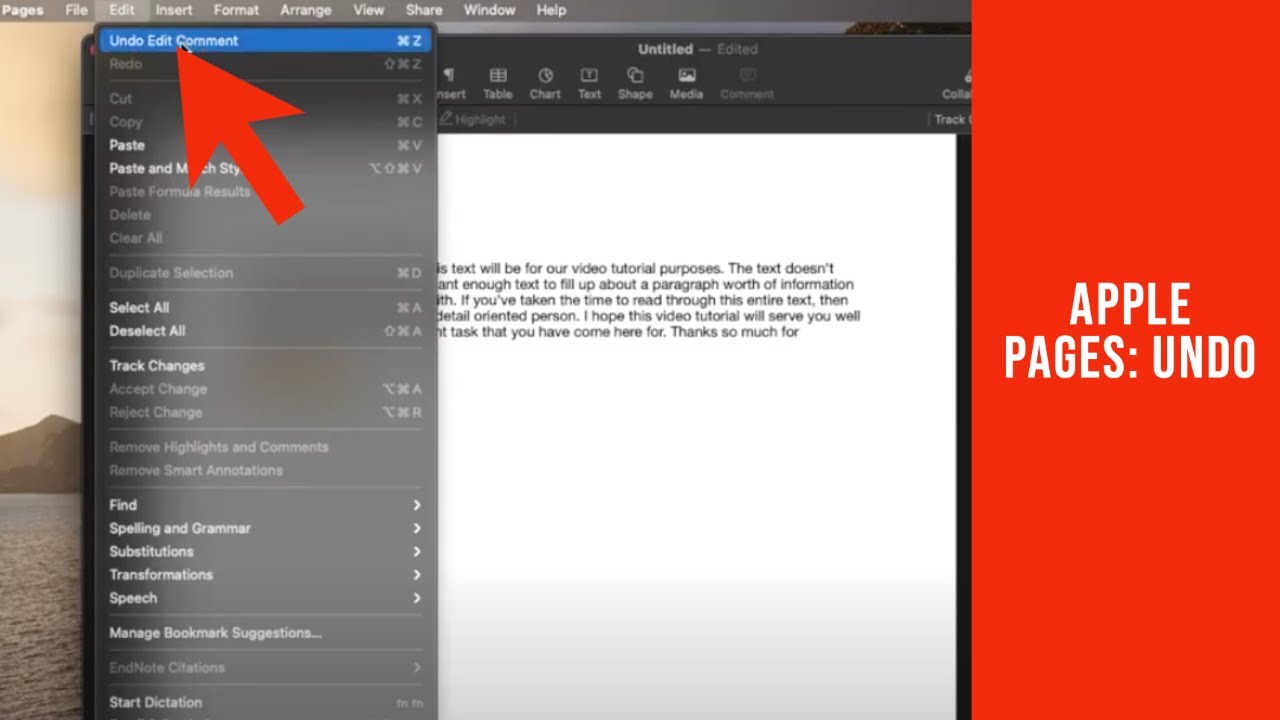Expand the Find submenu
Image resolution: width=1280 pixels, height=720 pixels.
pyautogui.click(x=265, y=505)
